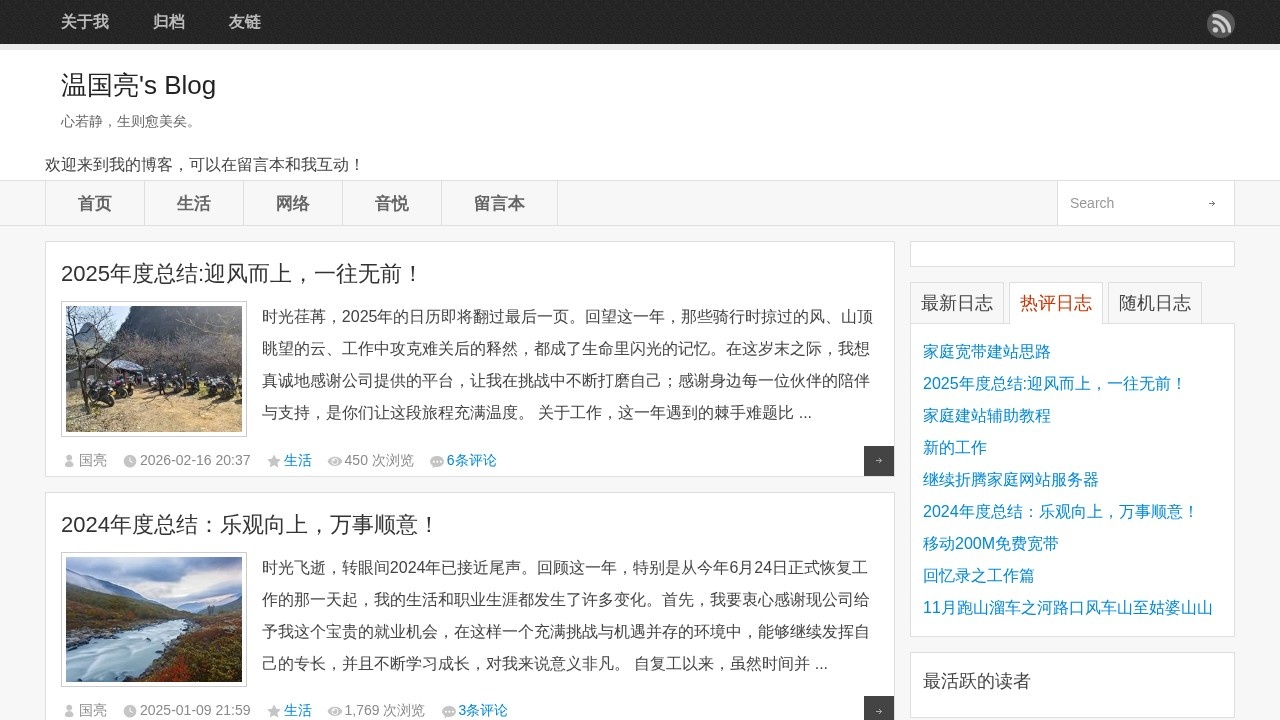Go to 首页 in the navigation bar

click(95, 203)
